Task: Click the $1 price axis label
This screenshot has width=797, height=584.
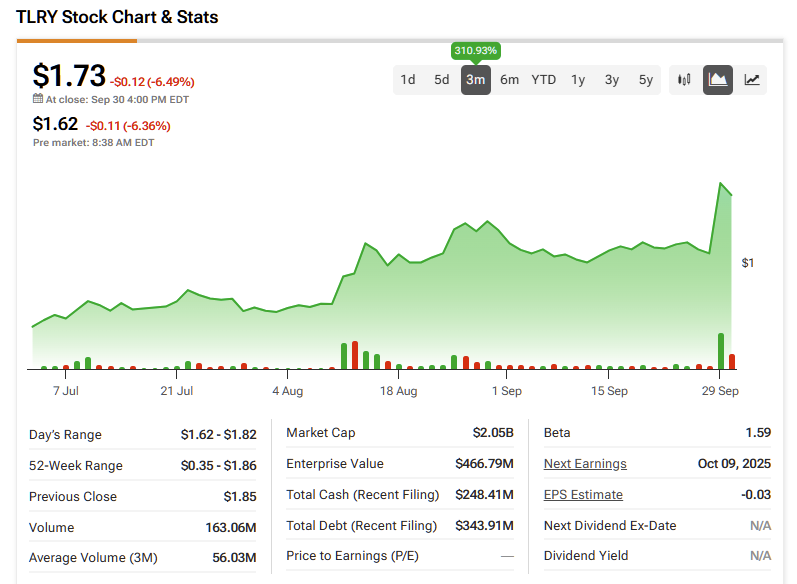Action: point(748,263)
